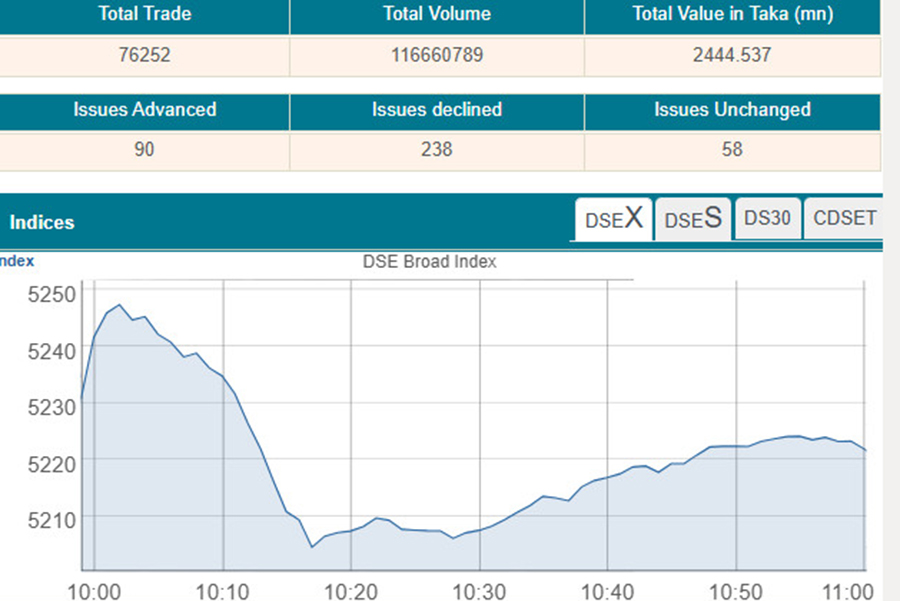Activate the DSEX index tab

tap(612, 218)
